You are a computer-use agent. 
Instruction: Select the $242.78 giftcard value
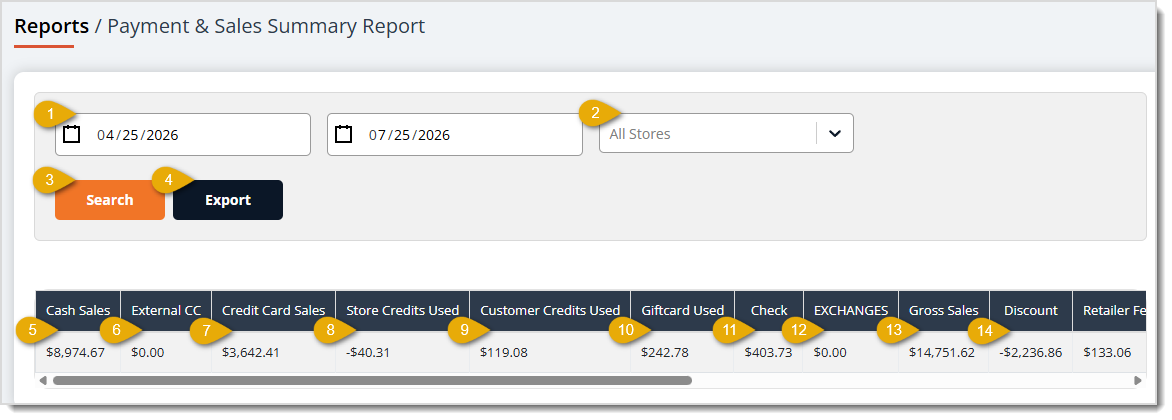(x=665, y=352)
